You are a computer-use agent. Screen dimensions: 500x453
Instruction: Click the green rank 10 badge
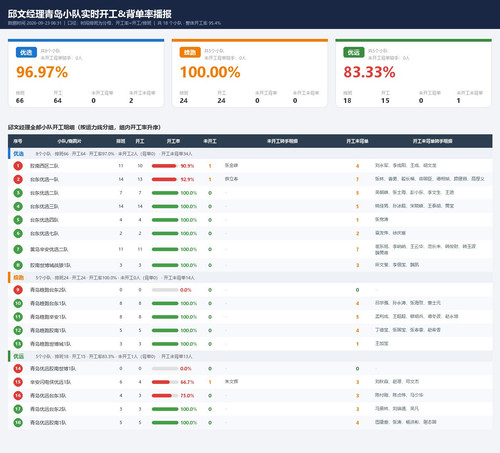(18, 303)
